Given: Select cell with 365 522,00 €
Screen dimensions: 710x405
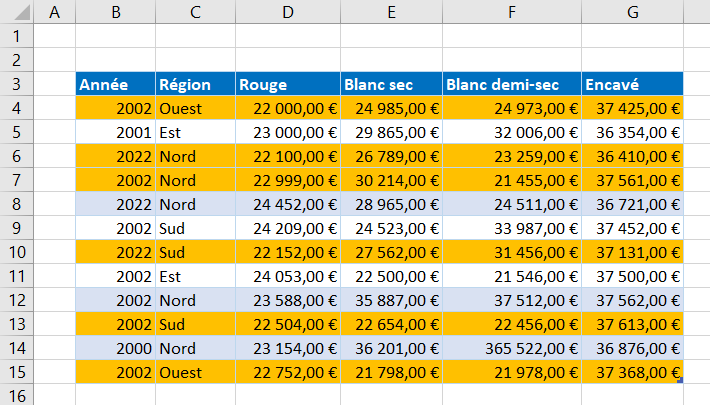Looking at the screenshot, I should click(x=512, y=348).
